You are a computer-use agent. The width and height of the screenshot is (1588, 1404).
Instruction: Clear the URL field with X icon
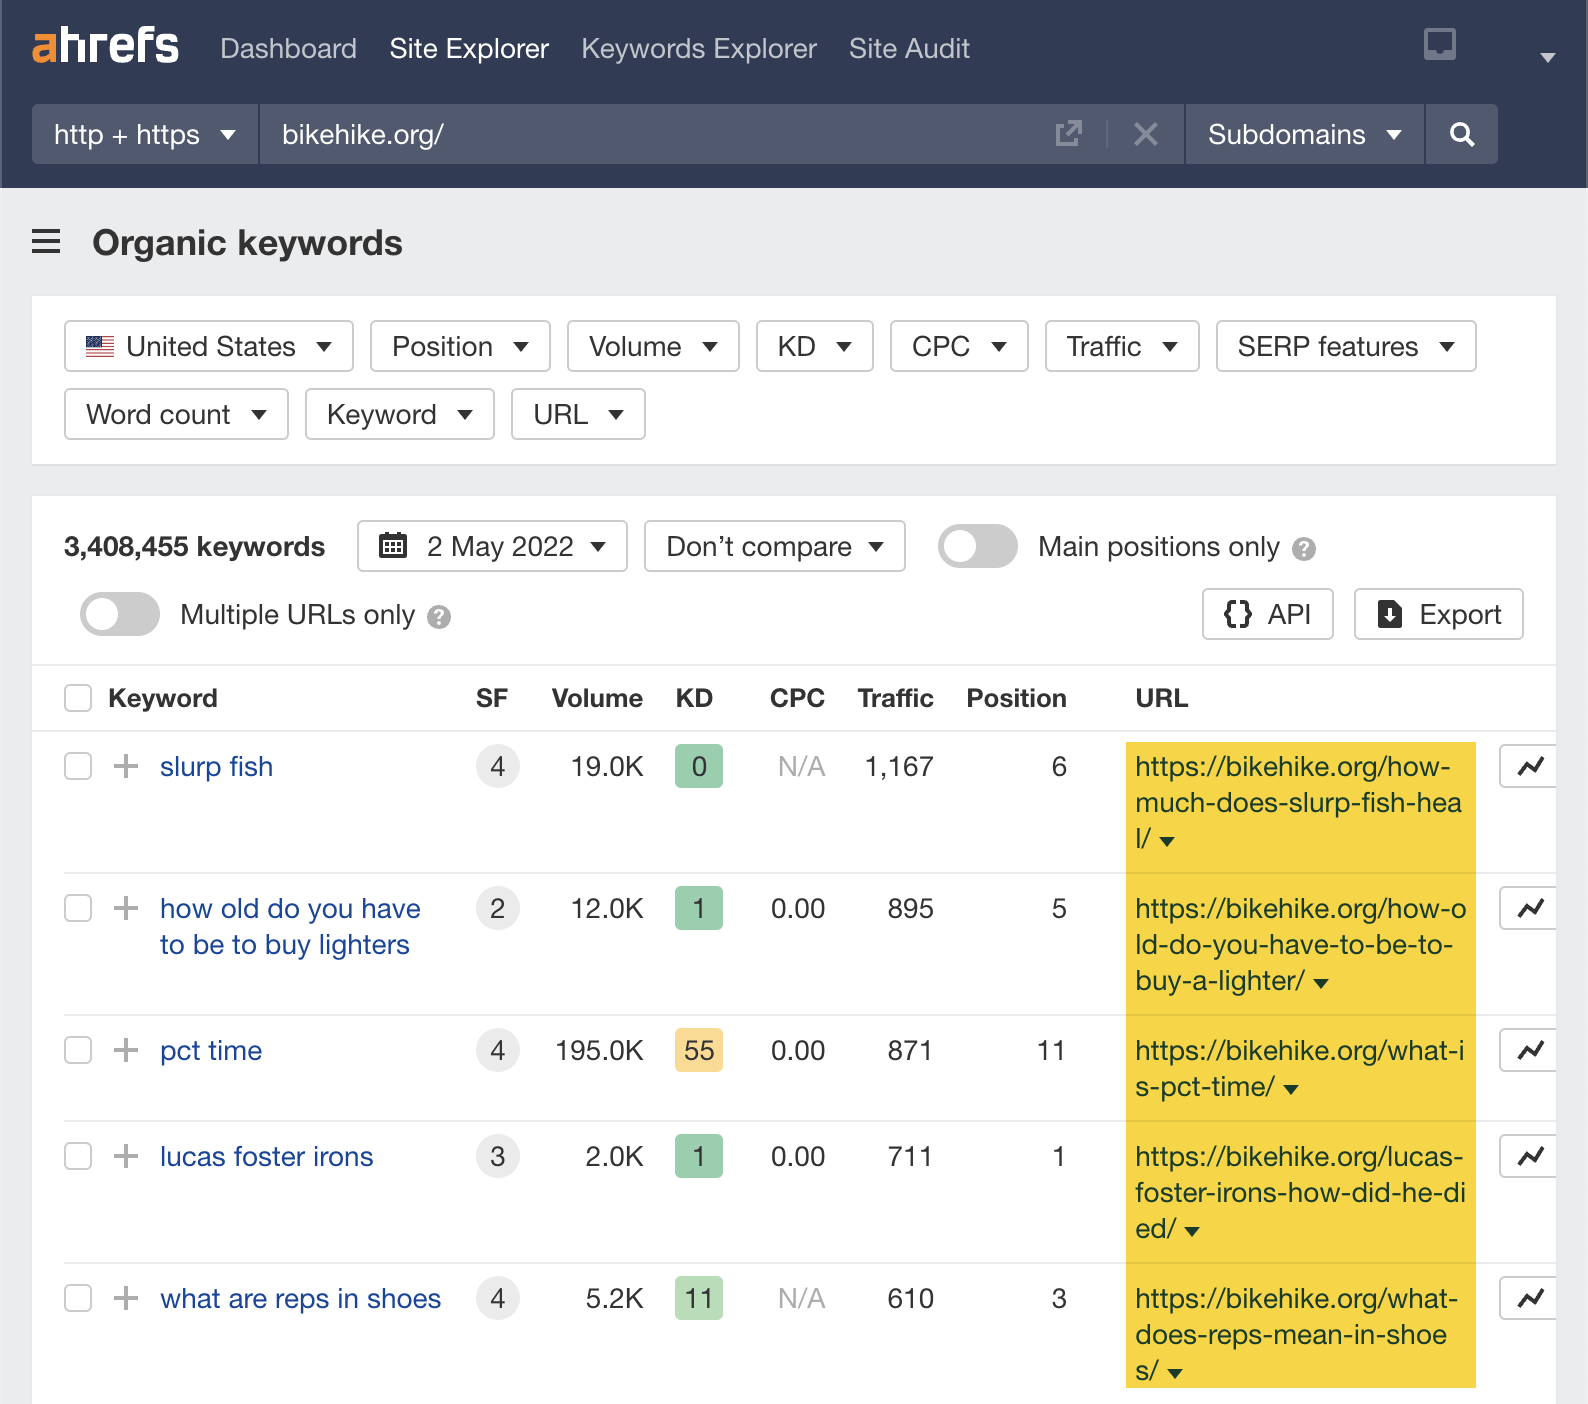(x=1146, y=134)
